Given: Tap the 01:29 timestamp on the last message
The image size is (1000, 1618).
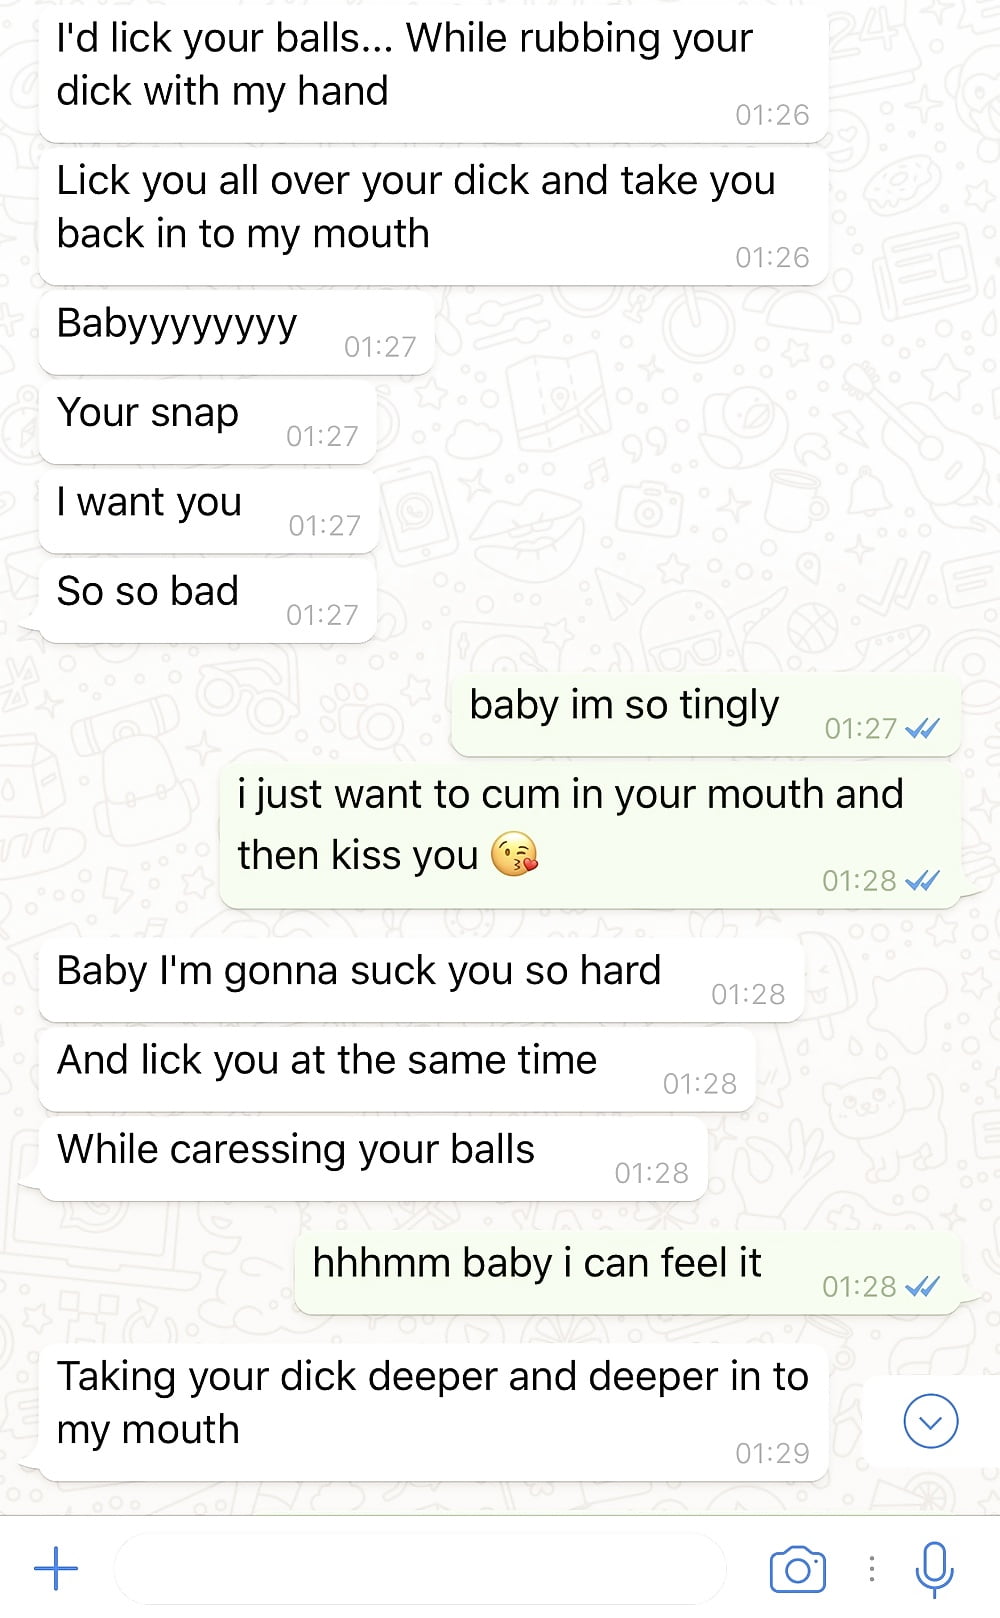Looking at the screenshot, I should tap(772, 1453).
